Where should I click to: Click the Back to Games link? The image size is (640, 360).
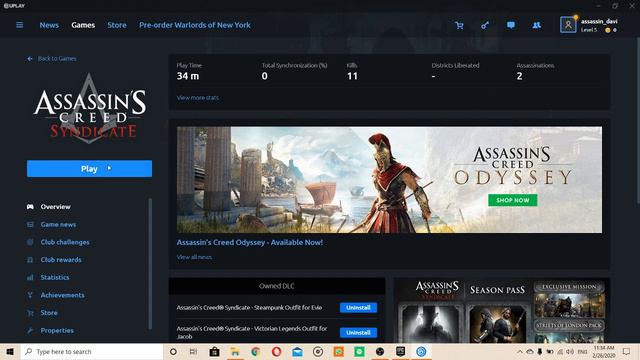[x=57, y=59]
